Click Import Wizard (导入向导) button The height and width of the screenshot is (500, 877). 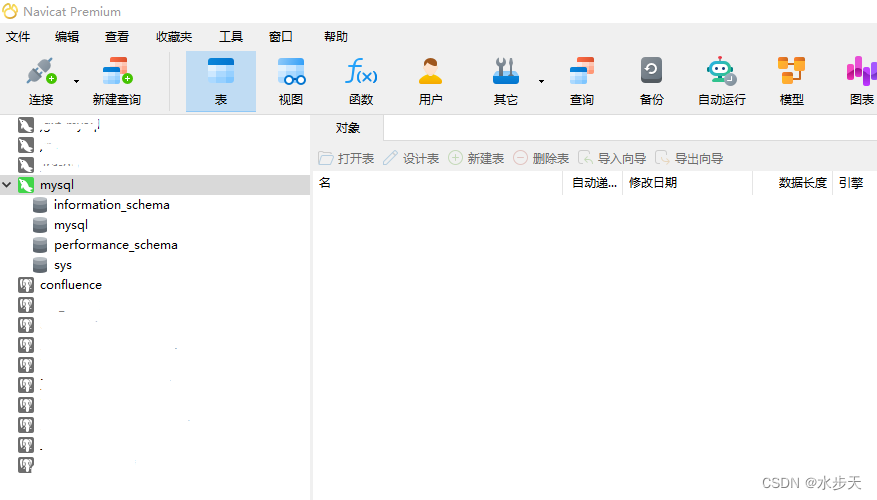point(612,159)
